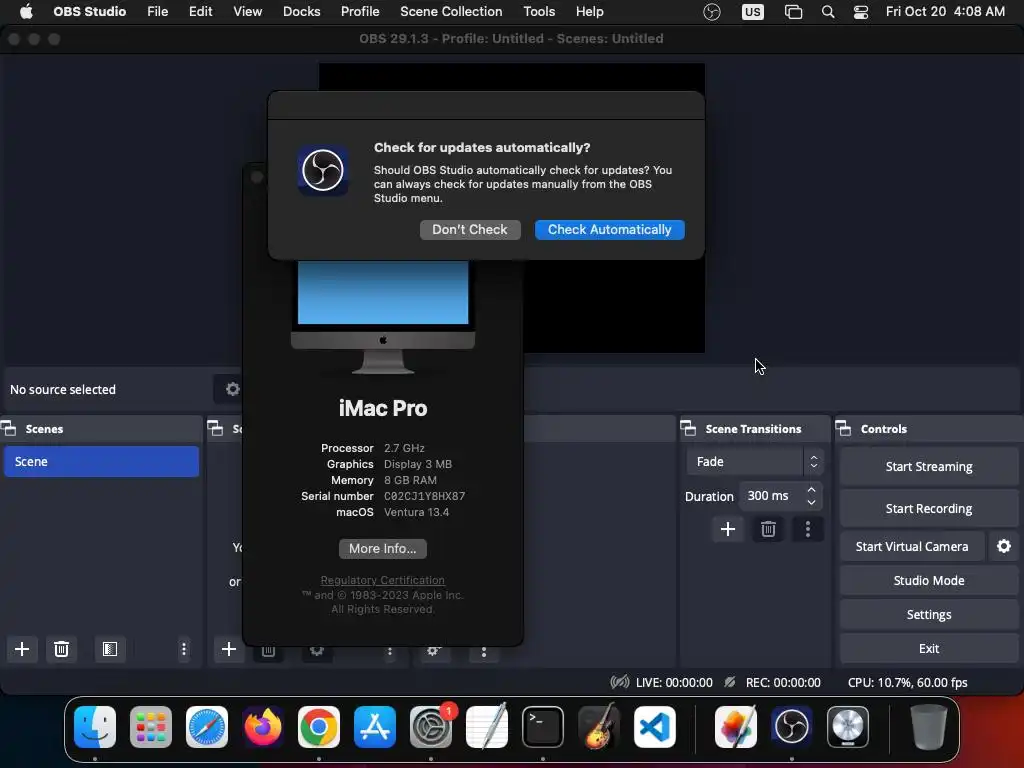Screen dimensions: 1024x768
Task: Open System Settings from the Dock
Action: [431, 726]
